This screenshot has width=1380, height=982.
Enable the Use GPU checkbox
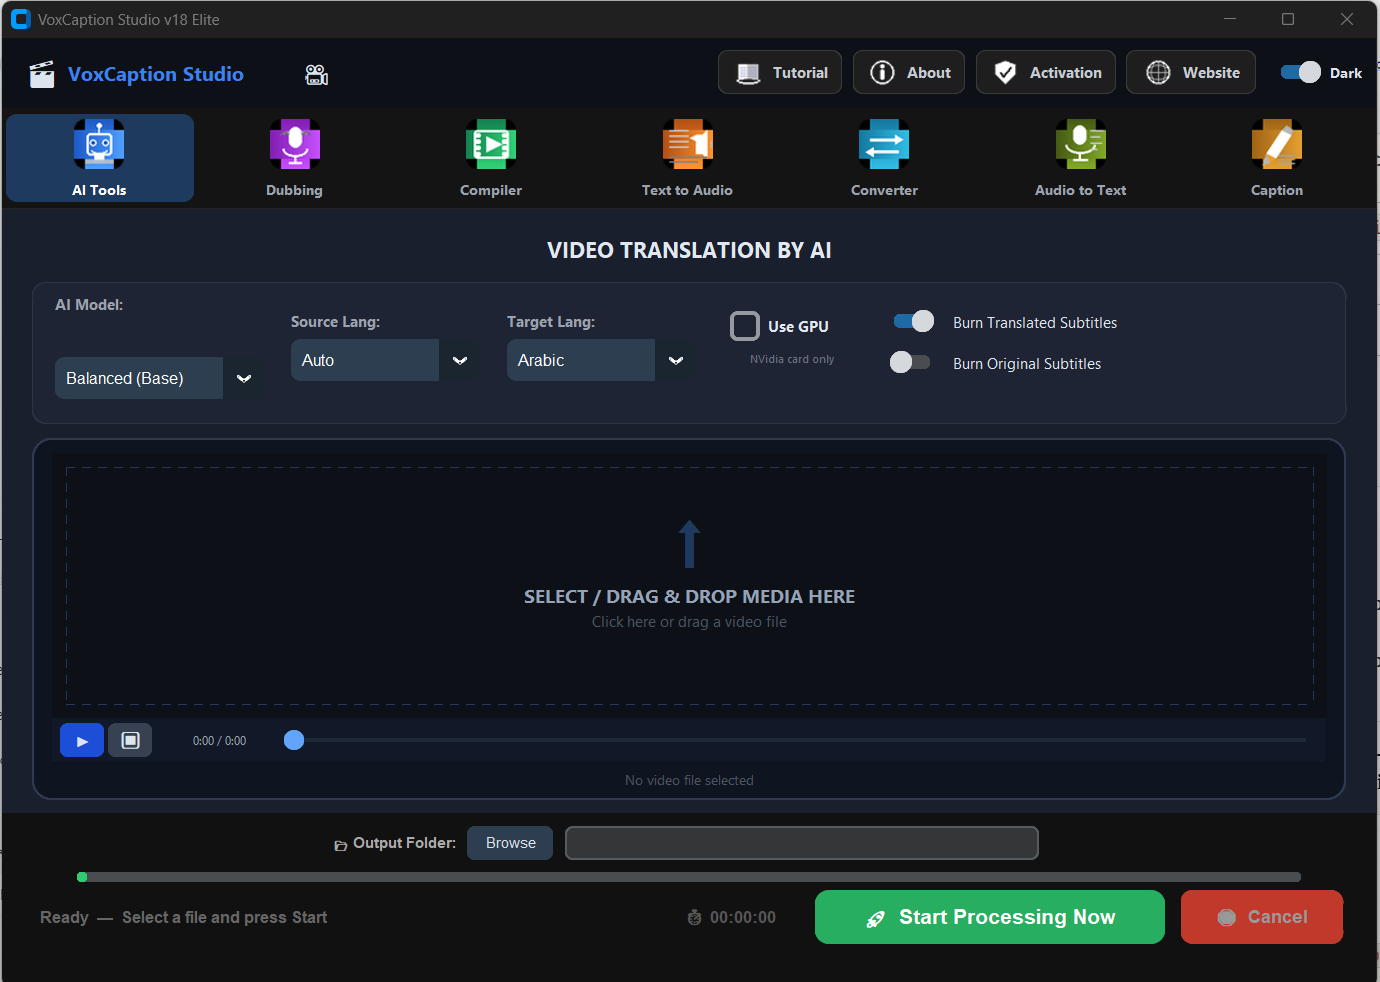pyautogui.click(x=745, y=325)
